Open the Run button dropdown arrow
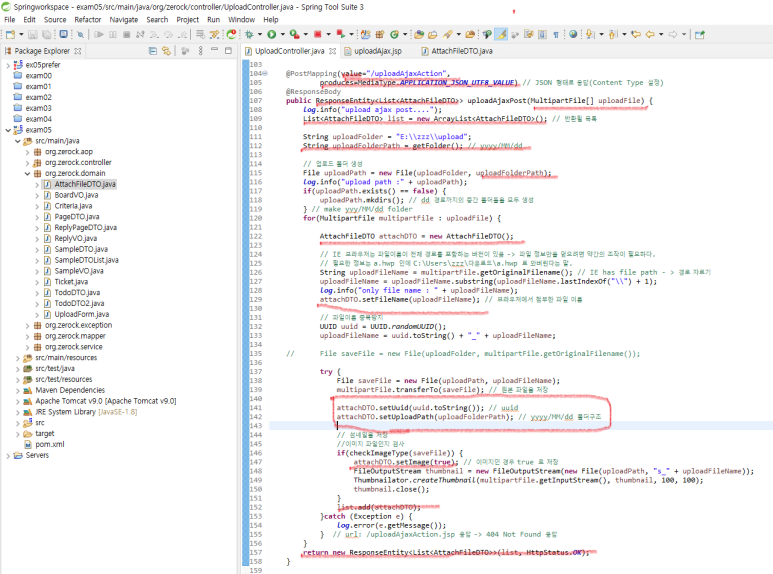This screenshot has width=773, height=574. [282, 35]
